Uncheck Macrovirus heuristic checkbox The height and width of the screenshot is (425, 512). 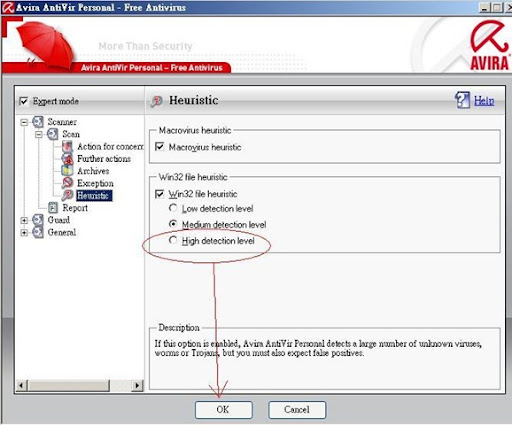click(160, 147)
